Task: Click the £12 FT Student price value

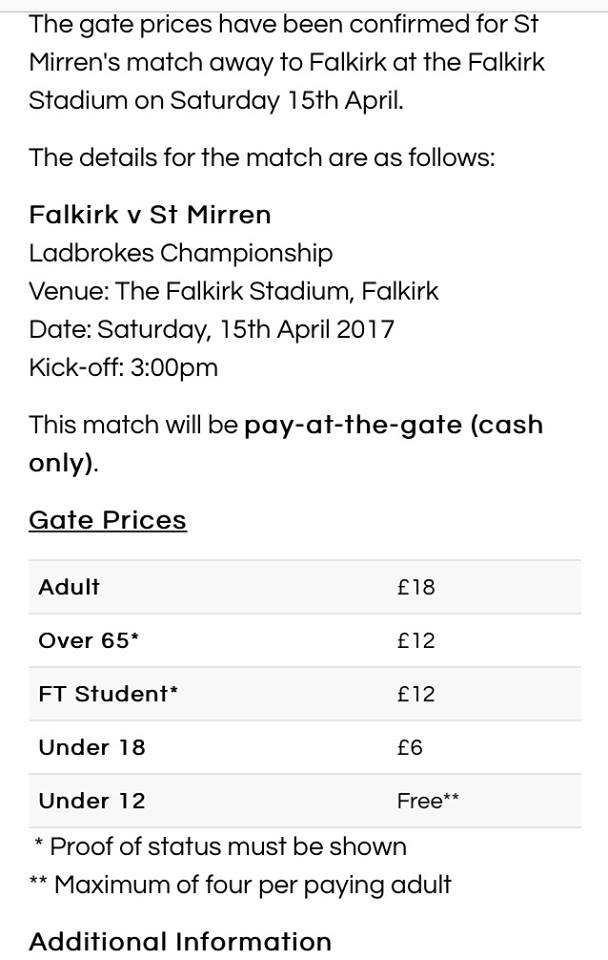Action: (x=416, y=694)
